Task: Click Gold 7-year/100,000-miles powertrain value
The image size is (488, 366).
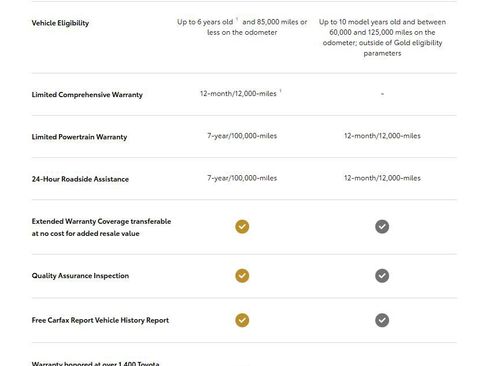Action: click(242, 136)
